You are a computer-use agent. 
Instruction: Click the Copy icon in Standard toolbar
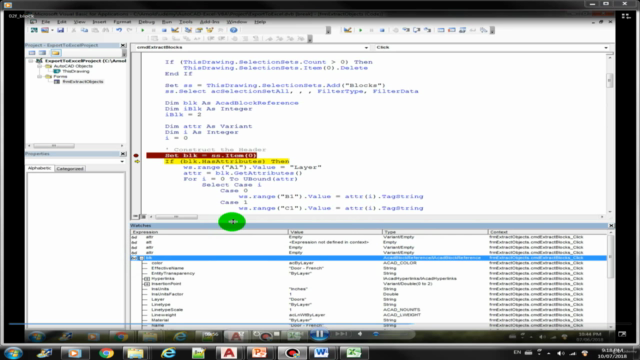click(84, 30)
